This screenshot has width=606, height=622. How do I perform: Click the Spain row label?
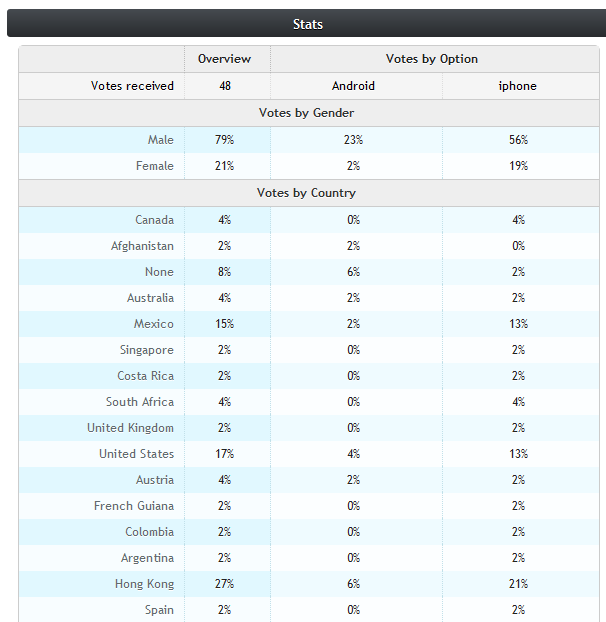point(159,610)
